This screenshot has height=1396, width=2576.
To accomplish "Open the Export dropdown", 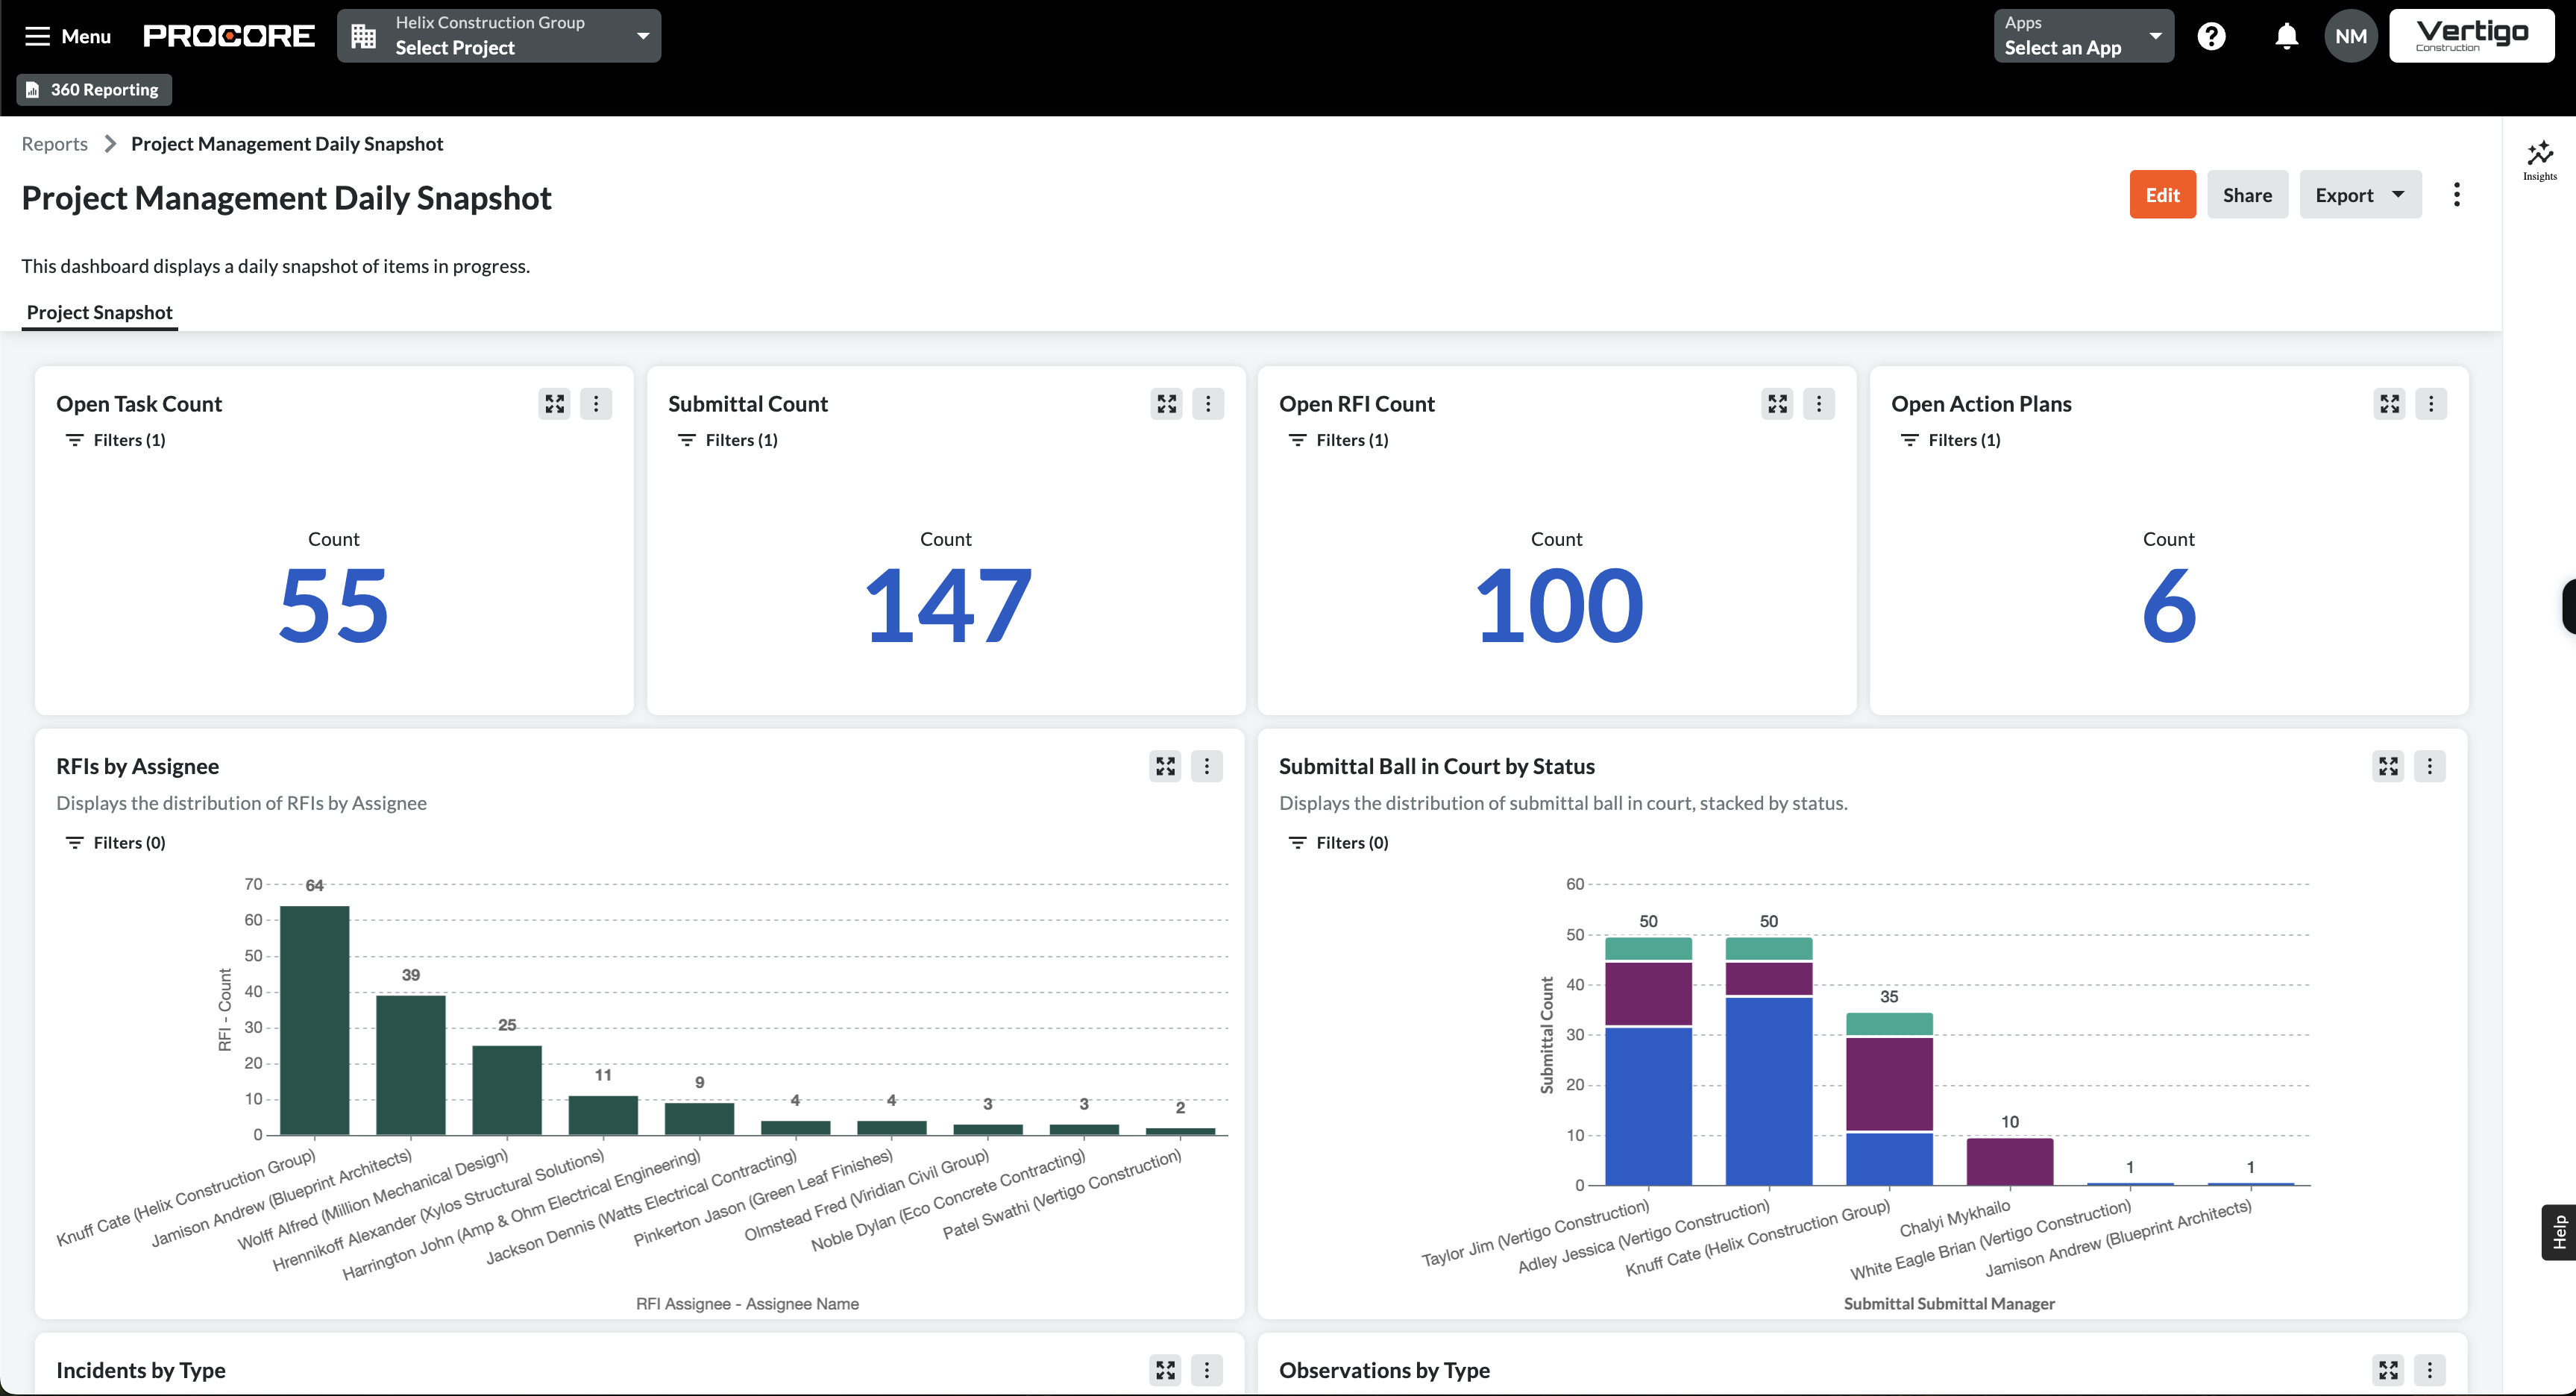I will tap(2360, 194).
